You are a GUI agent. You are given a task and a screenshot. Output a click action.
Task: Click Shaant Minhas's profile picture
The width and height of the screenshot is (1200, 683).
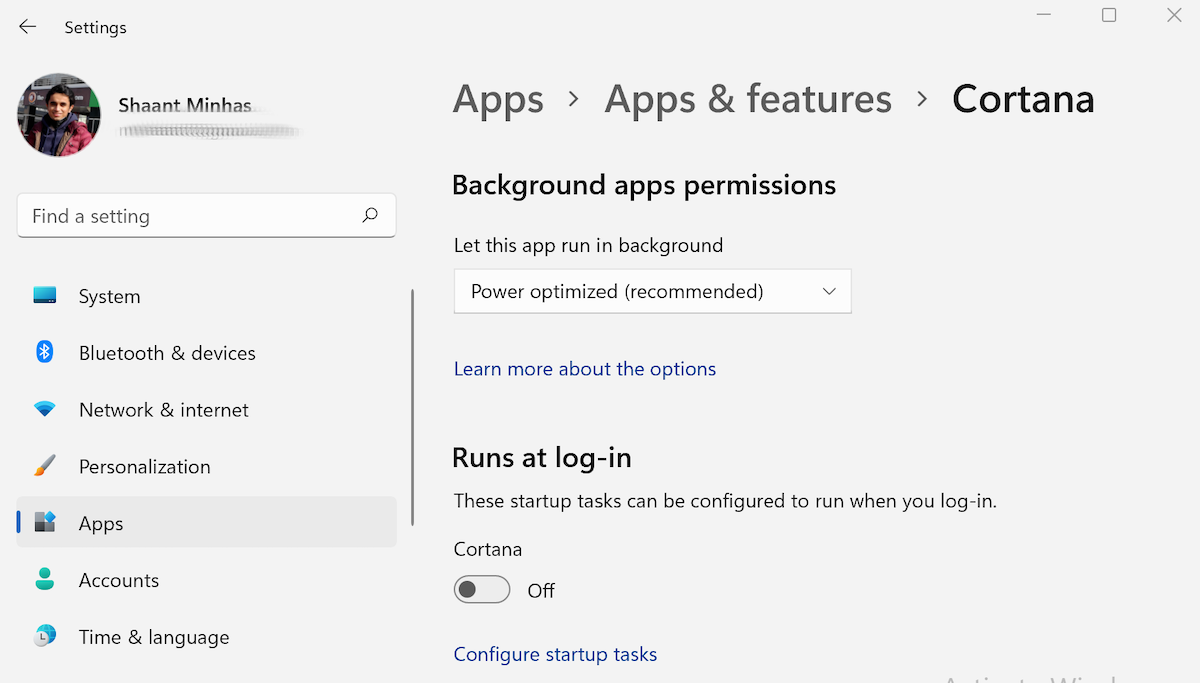[x=59, y=115]
